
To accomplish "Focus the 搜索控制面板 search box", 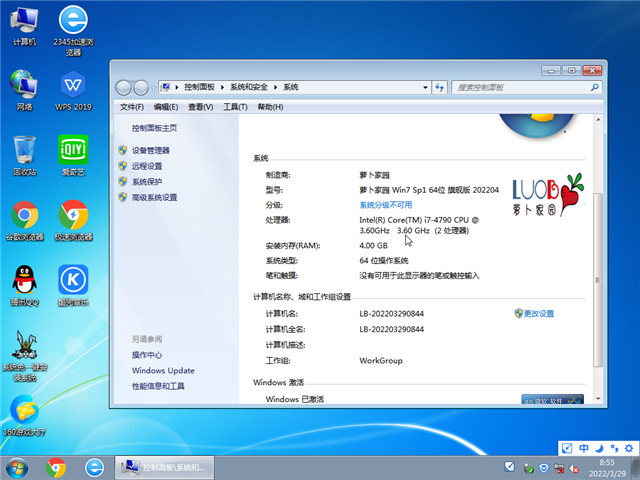I will [527, 87].
